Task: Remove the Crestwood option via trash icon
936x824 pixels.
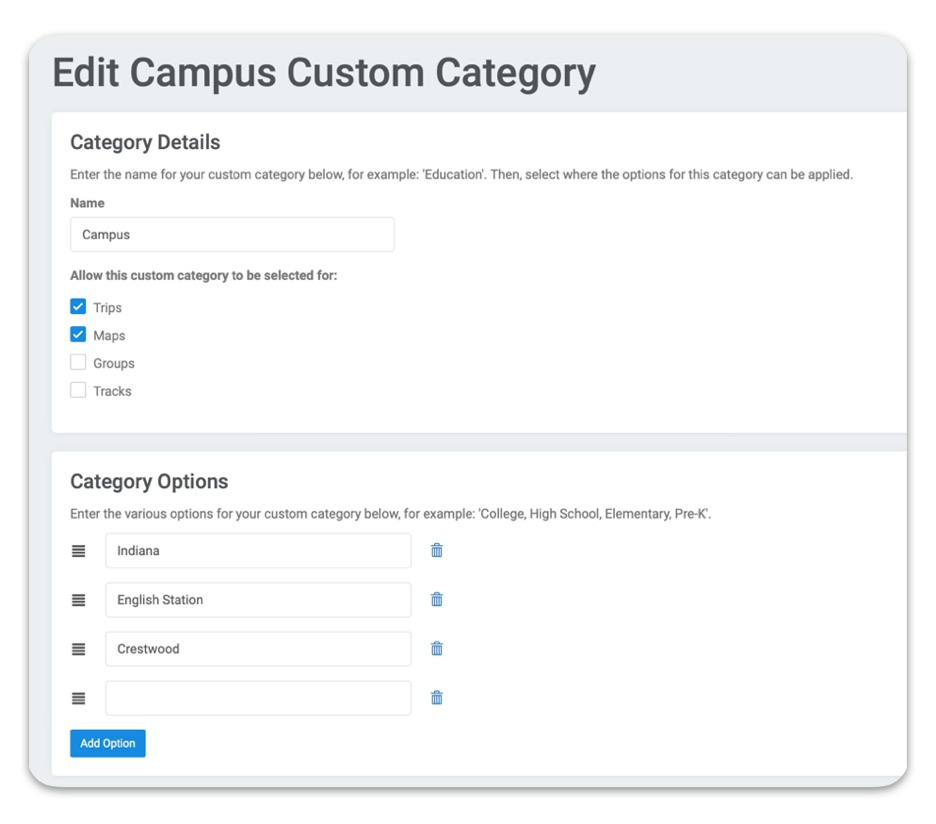Action: coord(437,648)
